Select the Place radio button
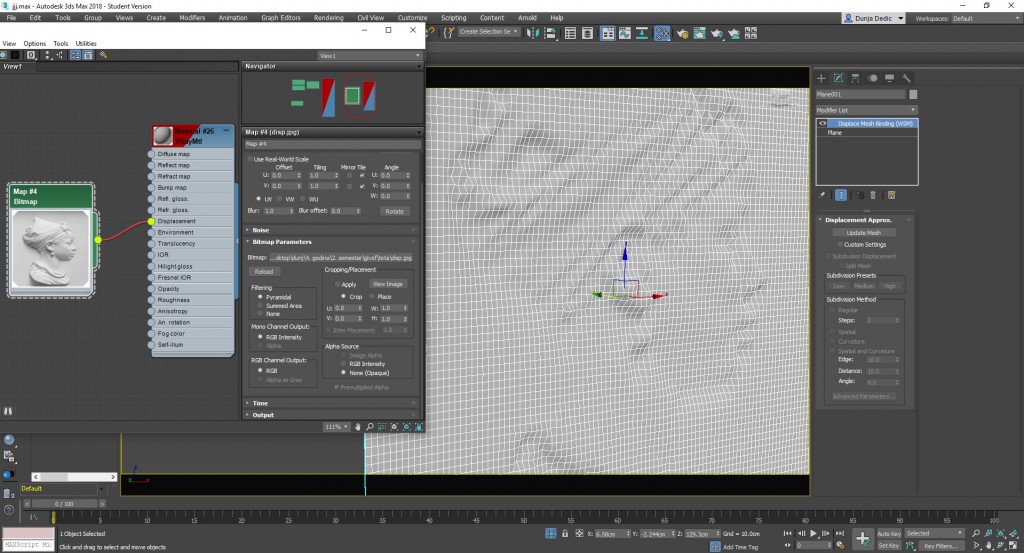Viewport: 1024px width, 553px height. click(372, 296)
